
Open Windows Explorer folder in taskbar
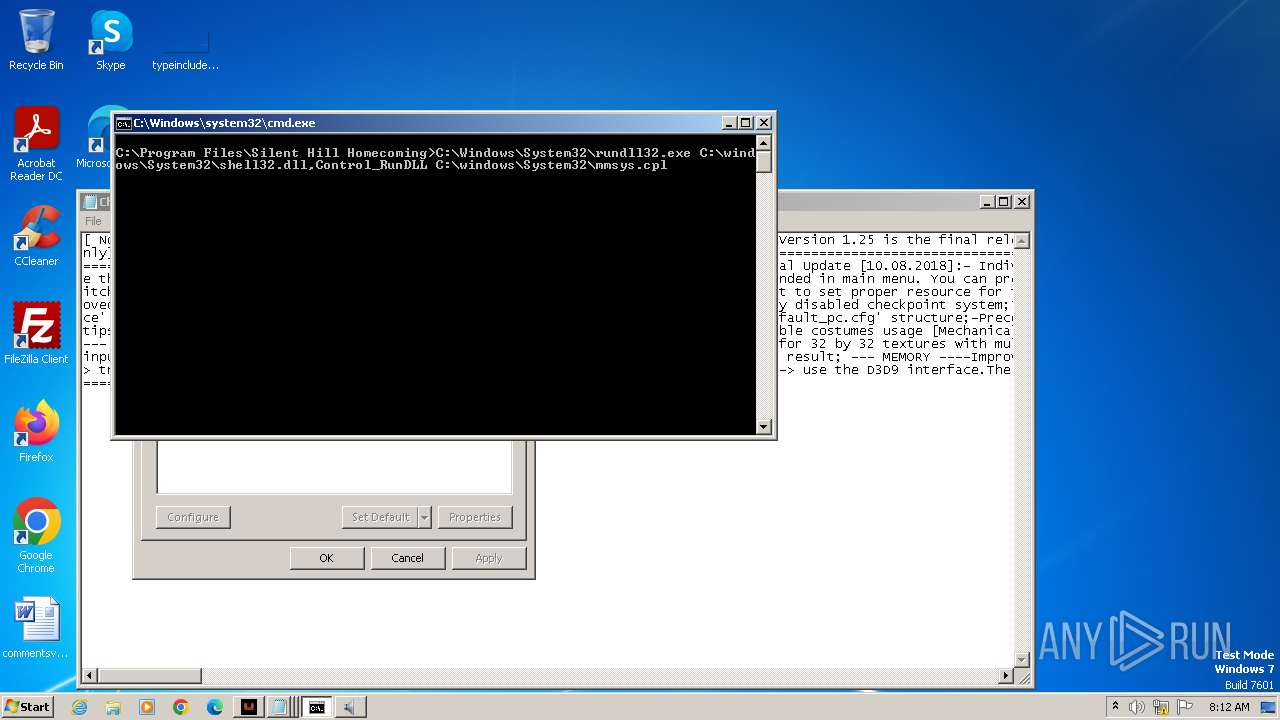pos(113,707)
